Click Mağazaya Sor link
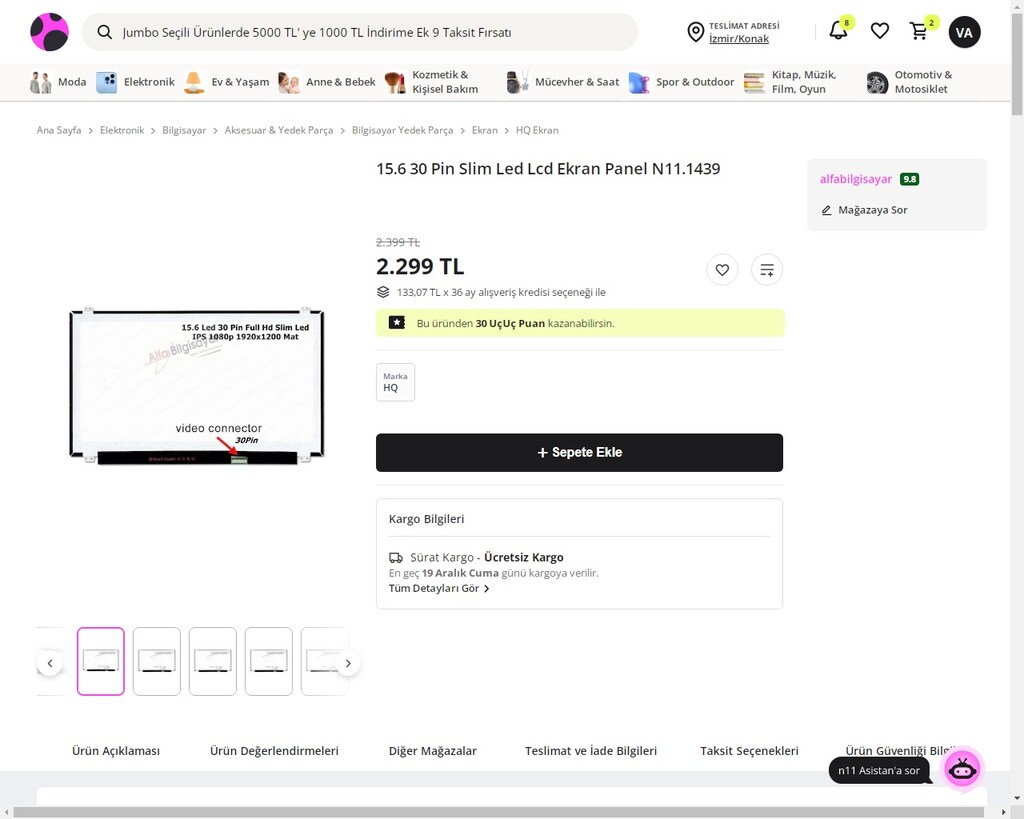Image resolution: width=1024 pixels, height=819 pixels. pos(872,210)
